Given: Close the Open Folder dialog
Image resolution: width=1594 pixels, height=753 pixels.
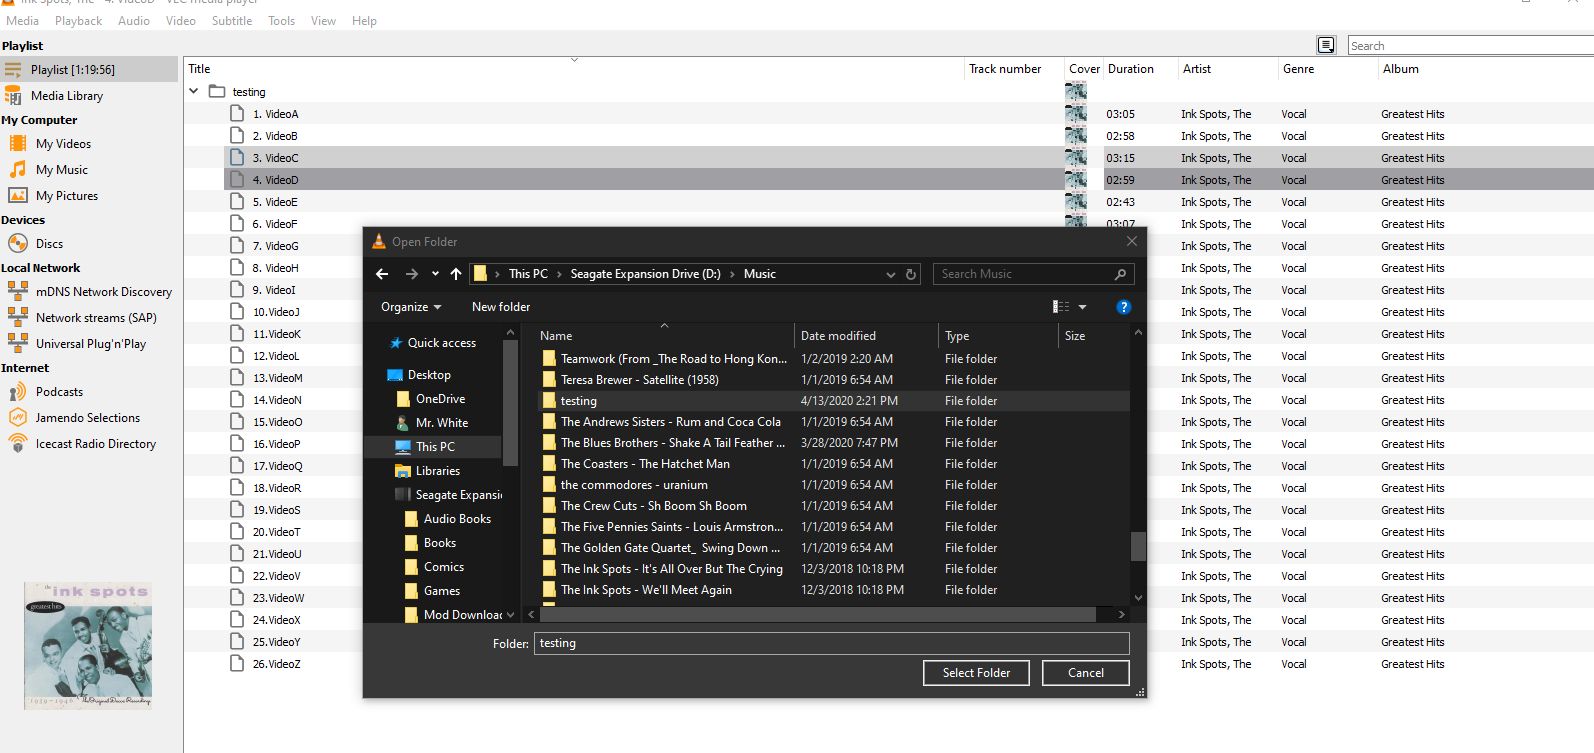Looking at the screenshot, I should pyautogui.click(x=1131, y=241).
